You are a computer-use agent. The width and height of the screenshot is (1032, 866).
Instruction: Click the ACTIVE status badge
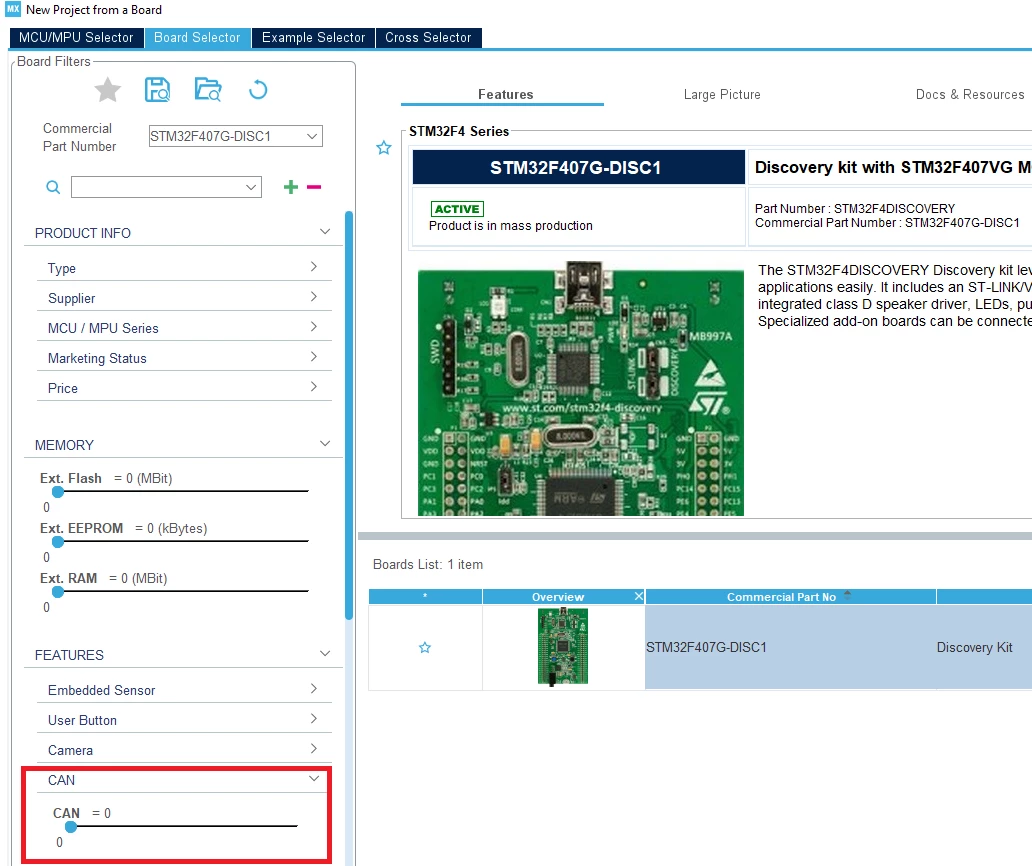pyautogui.click(x=457, y=209)
